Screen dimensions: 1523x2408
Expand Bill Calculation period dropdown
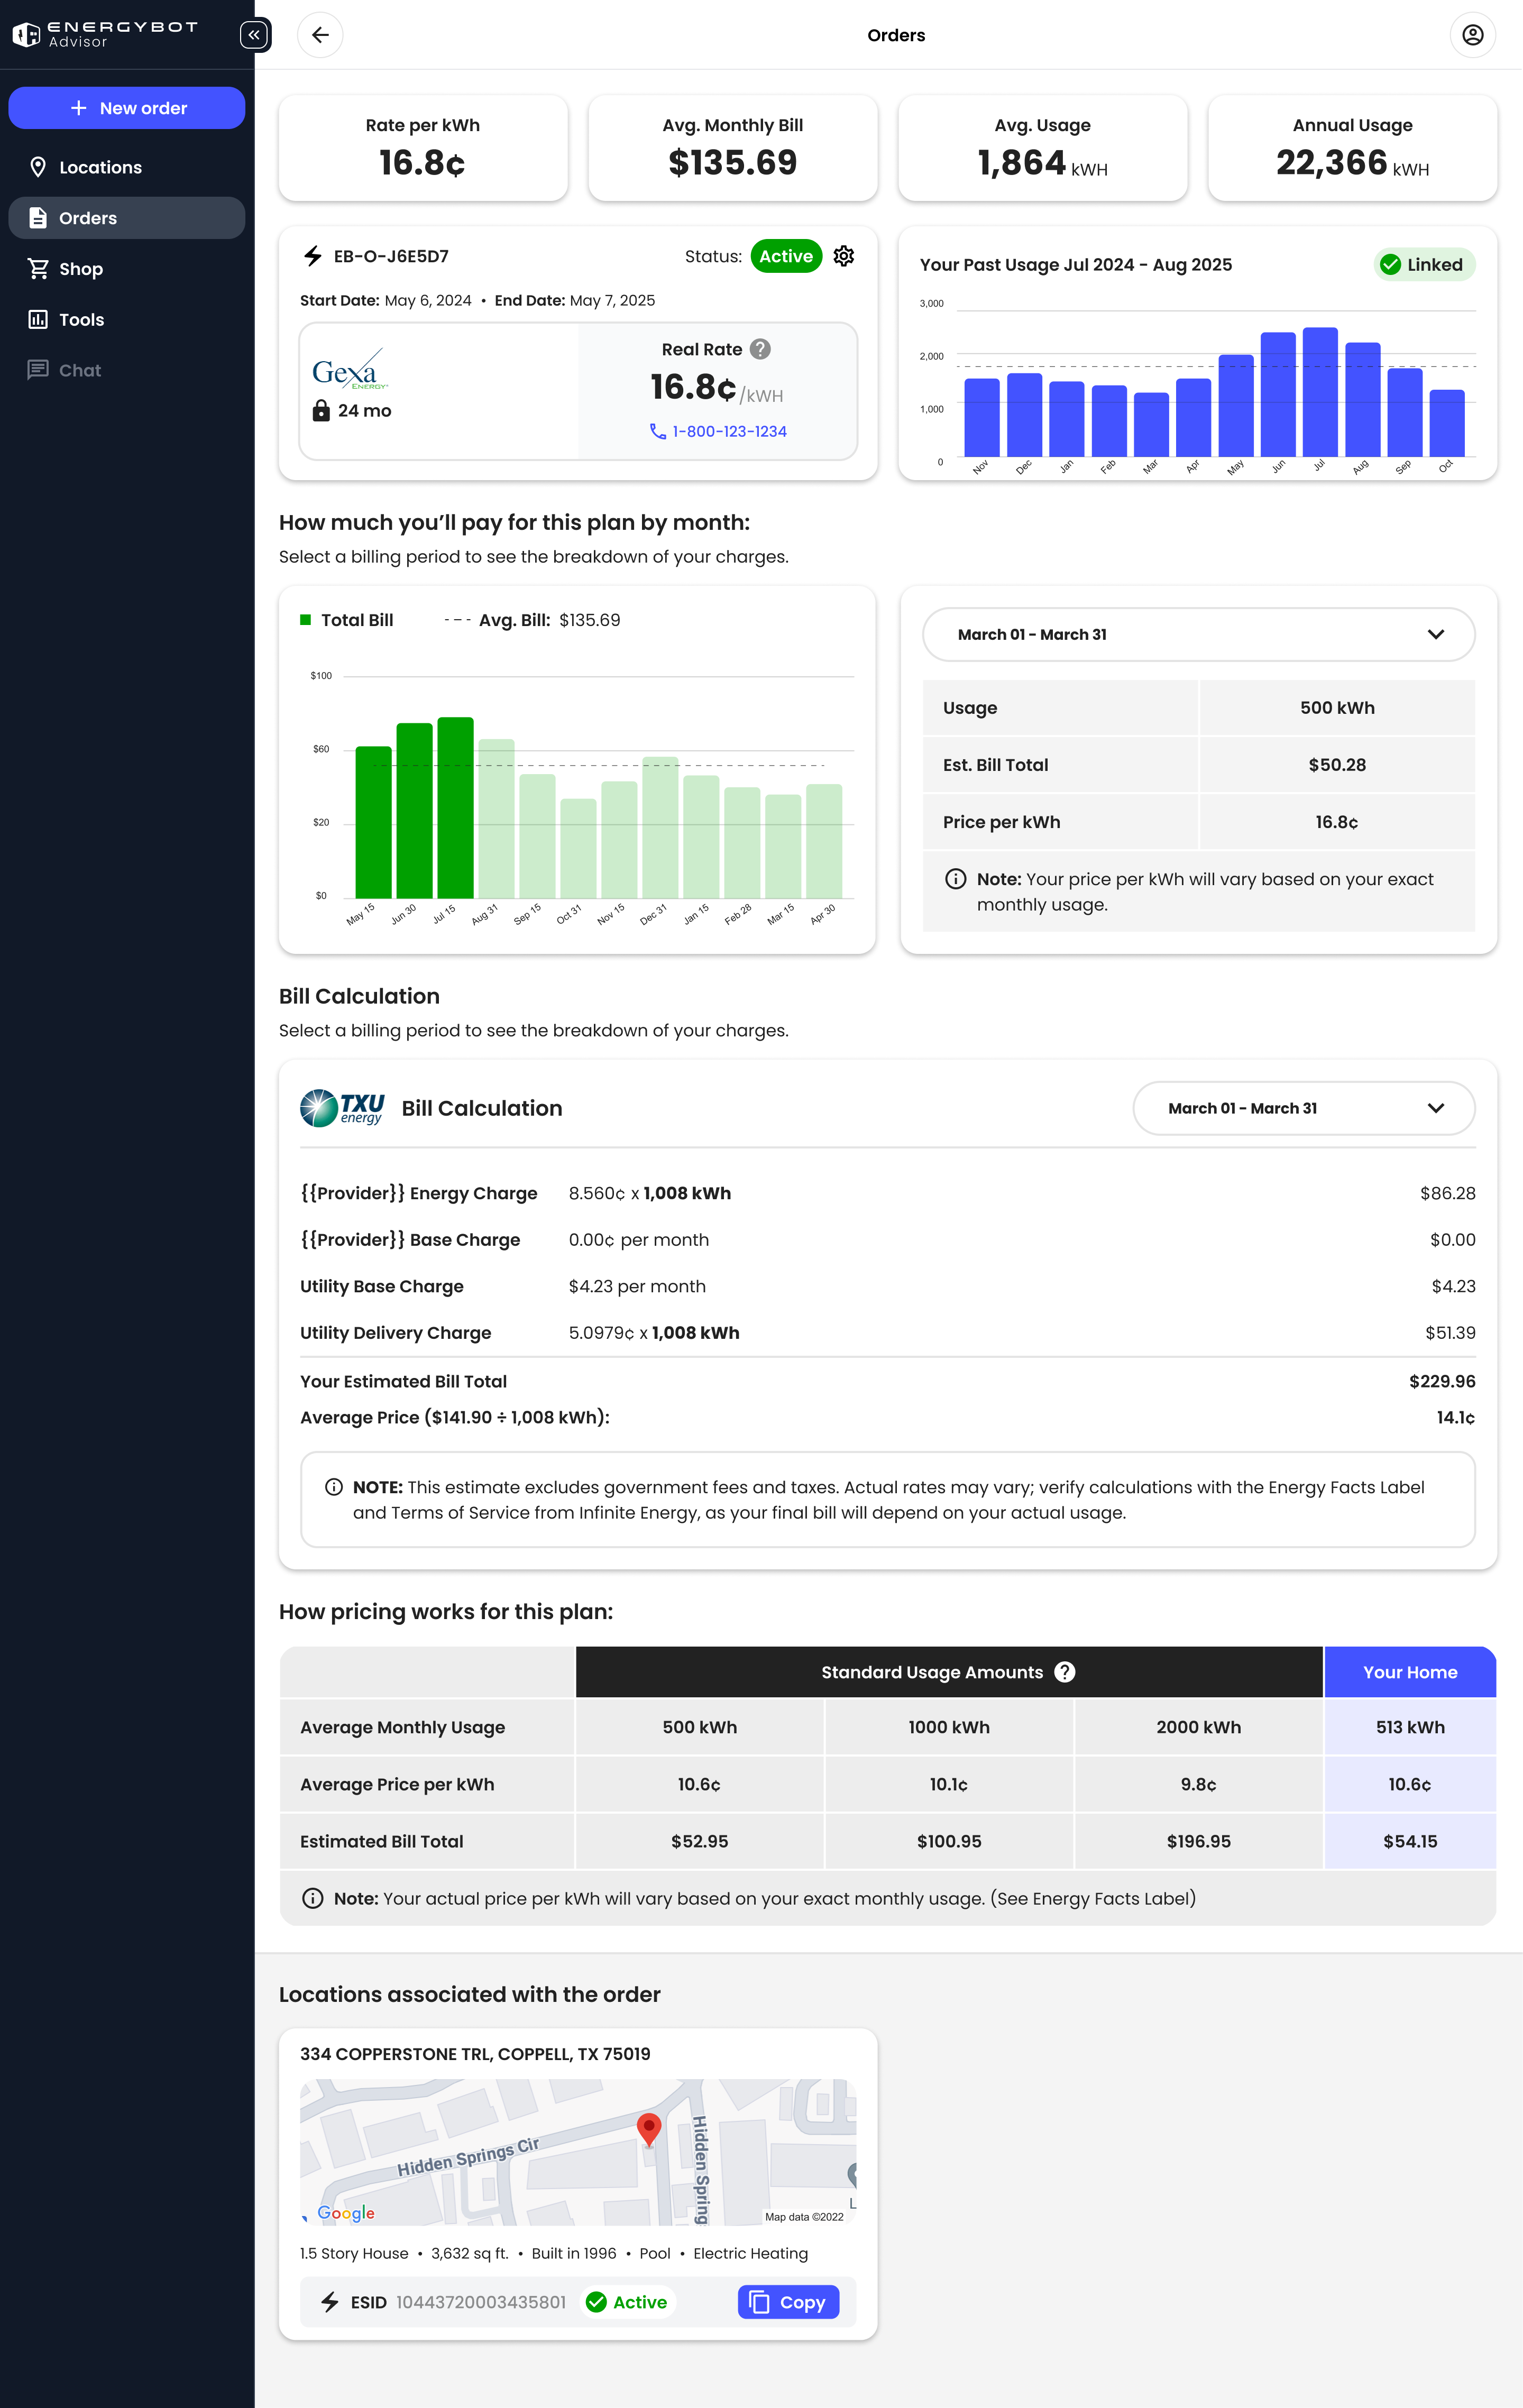[1303, 1108]
